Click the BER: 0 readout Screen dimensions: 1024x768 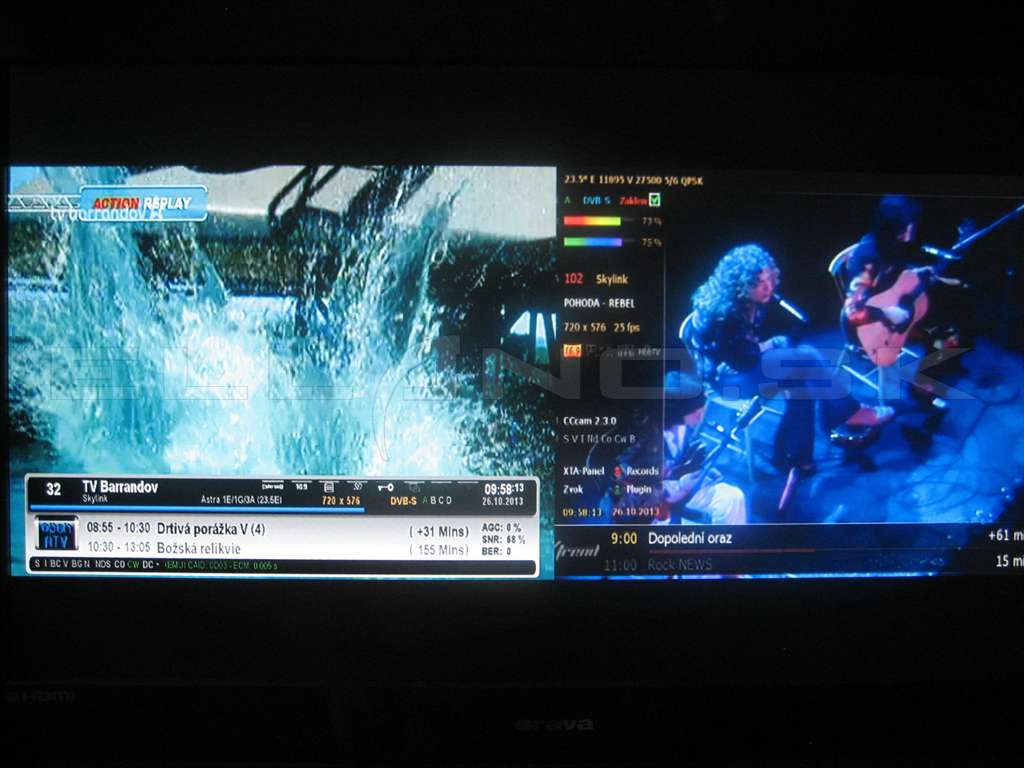point(496,552)
